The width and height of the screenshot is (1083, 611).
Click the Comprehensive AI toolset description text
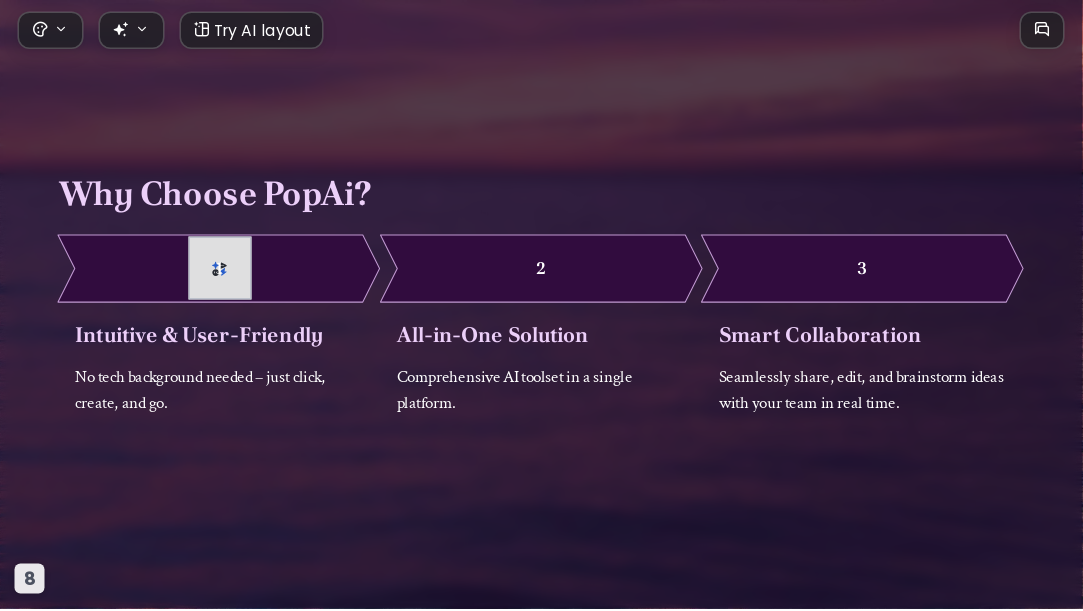click(515, 390)
